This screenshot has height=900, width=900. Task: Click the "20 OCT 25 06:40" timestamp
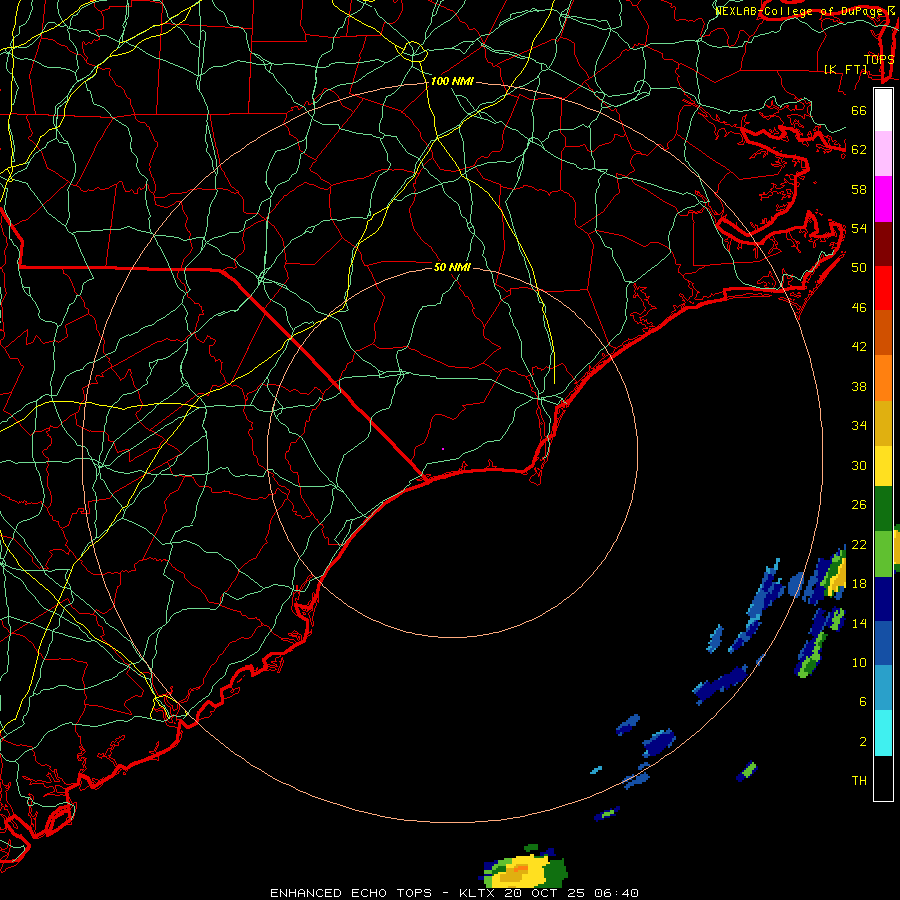click(x=571, y=893)
